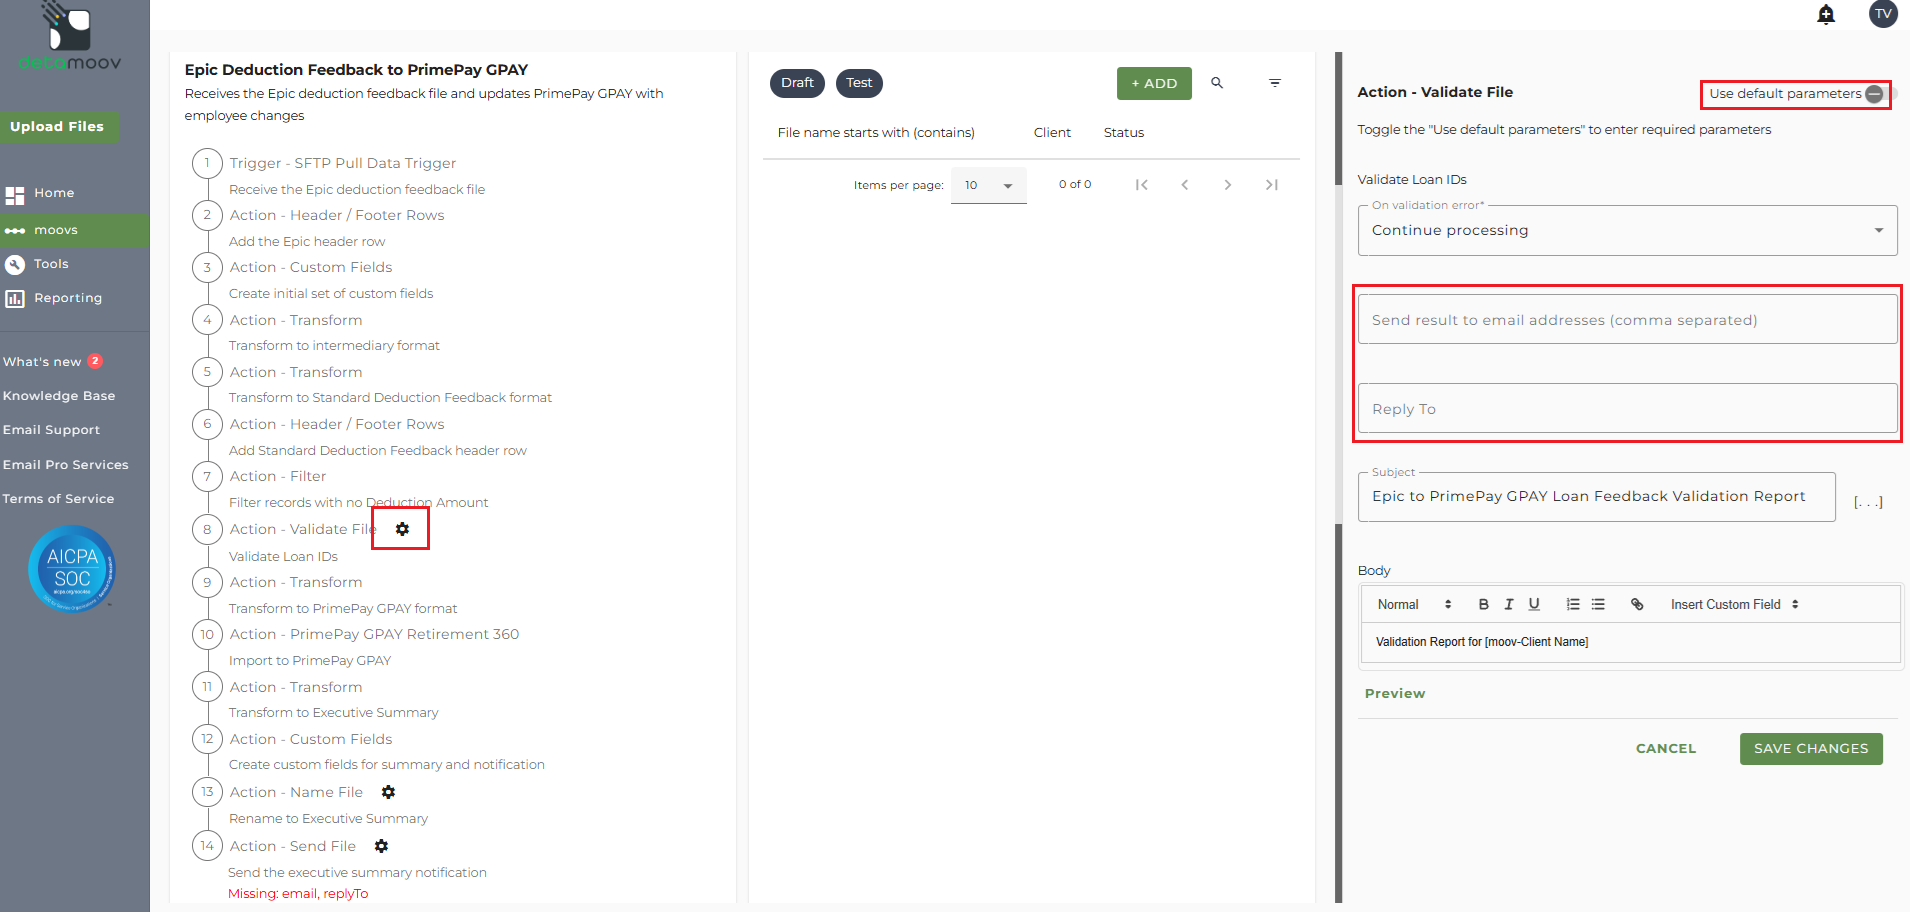This screenshot has height=912, width=1910.
Task: Click the step 8 number circle
Action: pyautogui.click(x=207, y=529)
